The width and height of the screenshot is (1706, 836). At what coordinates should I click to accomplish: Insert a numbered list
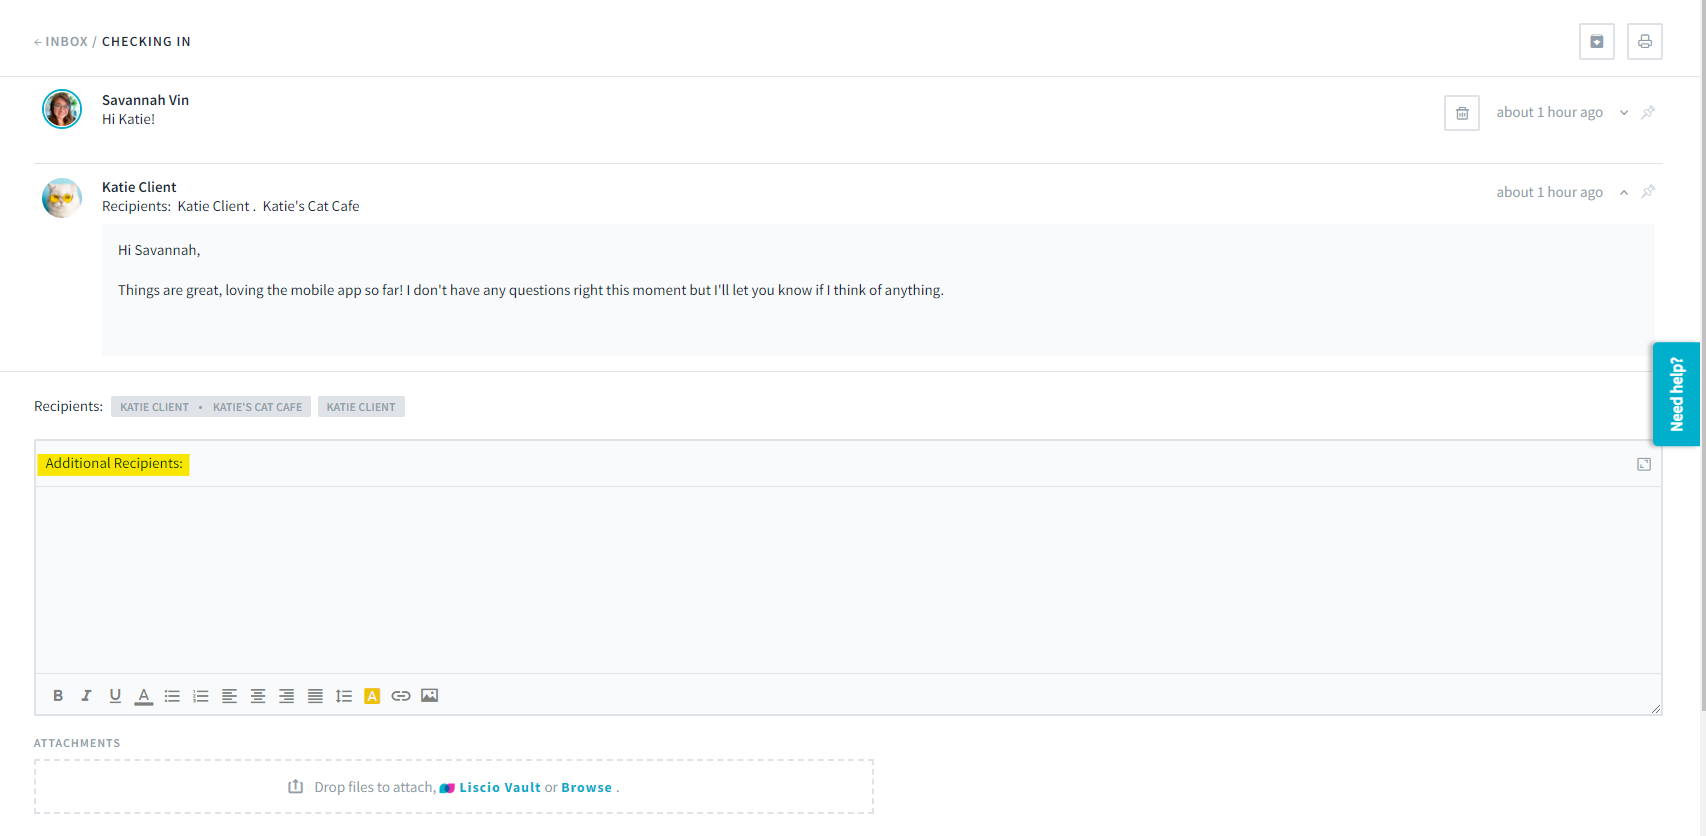201,696
